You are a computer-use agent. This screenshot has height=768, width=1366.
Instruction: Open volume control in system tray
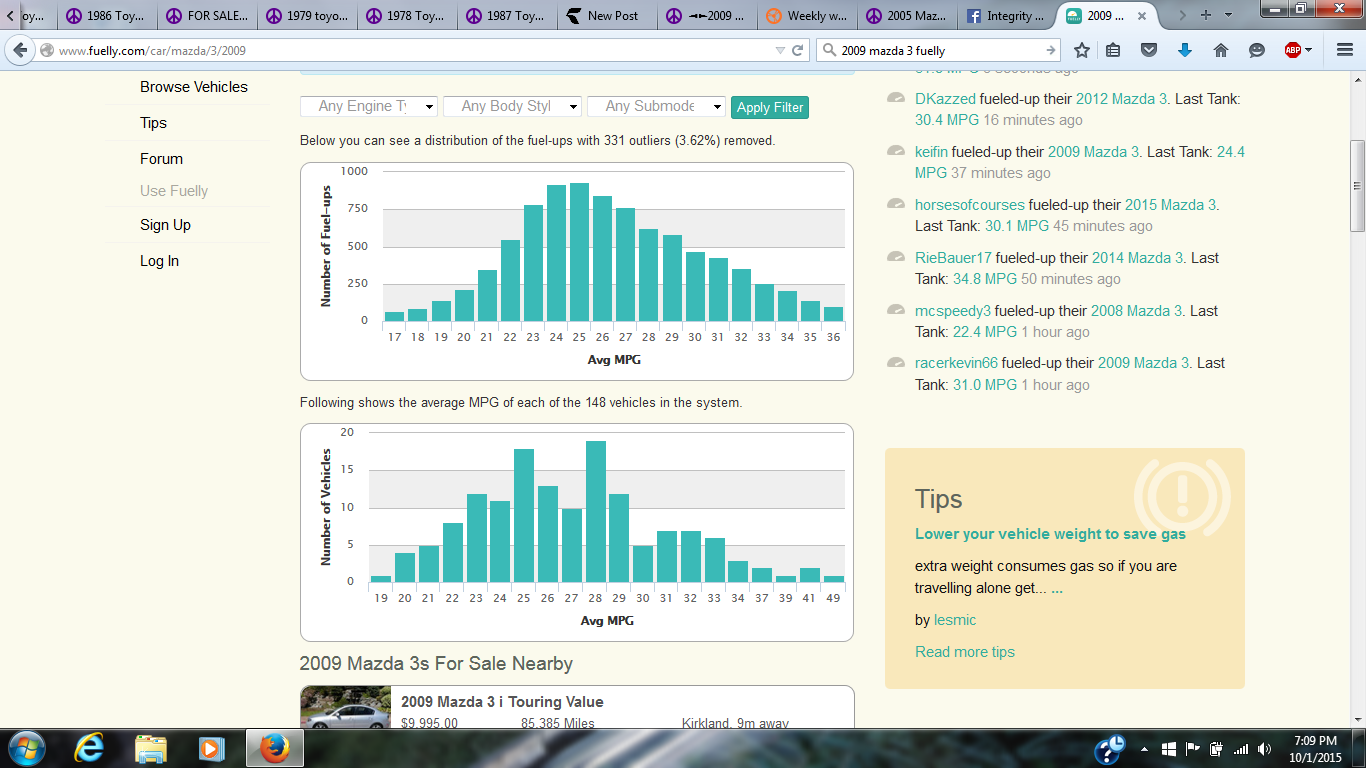click(x=1265, y=748)
